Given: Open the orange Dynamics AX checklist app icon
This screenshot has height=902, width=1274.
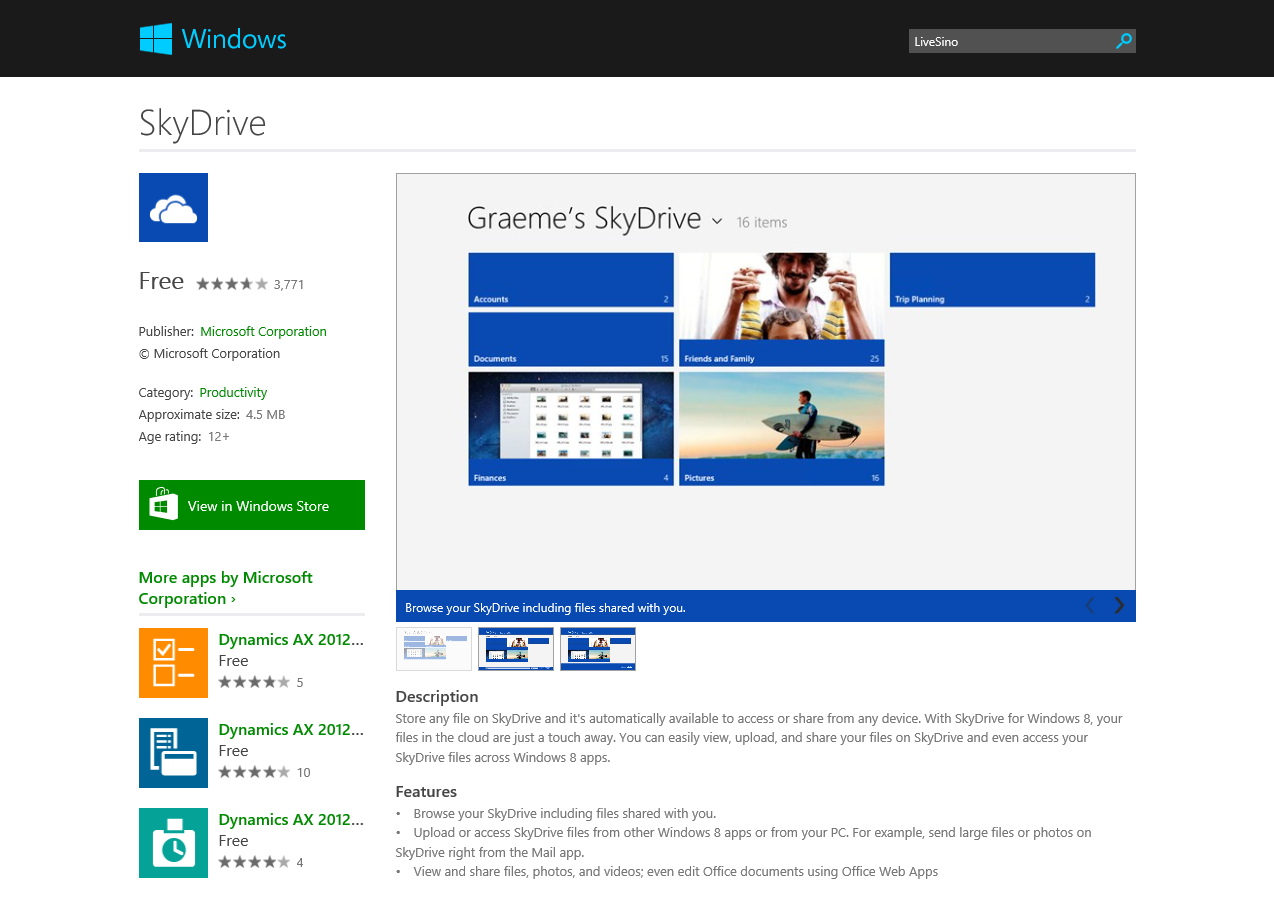Looking at the screenshot, I should point(173,662).
